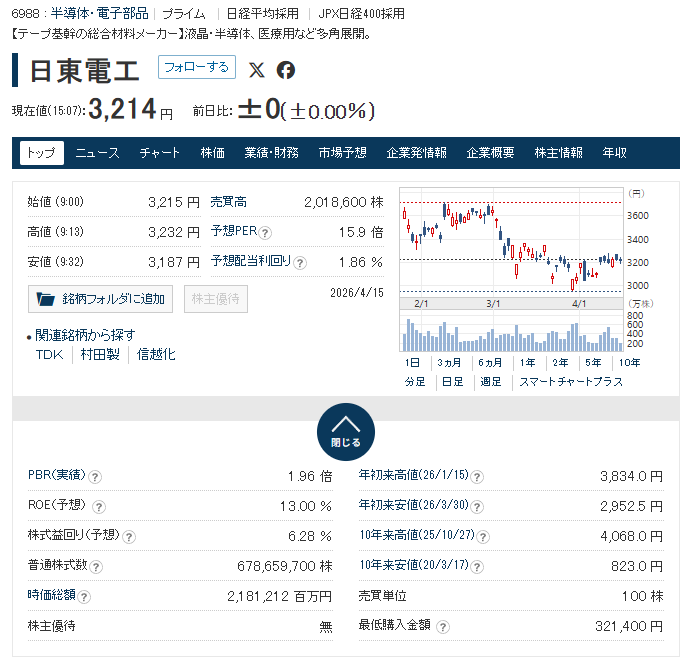The image size is (684, 663).
Task: Click the disabled 株主優待 button
Action: coord(216,299)
